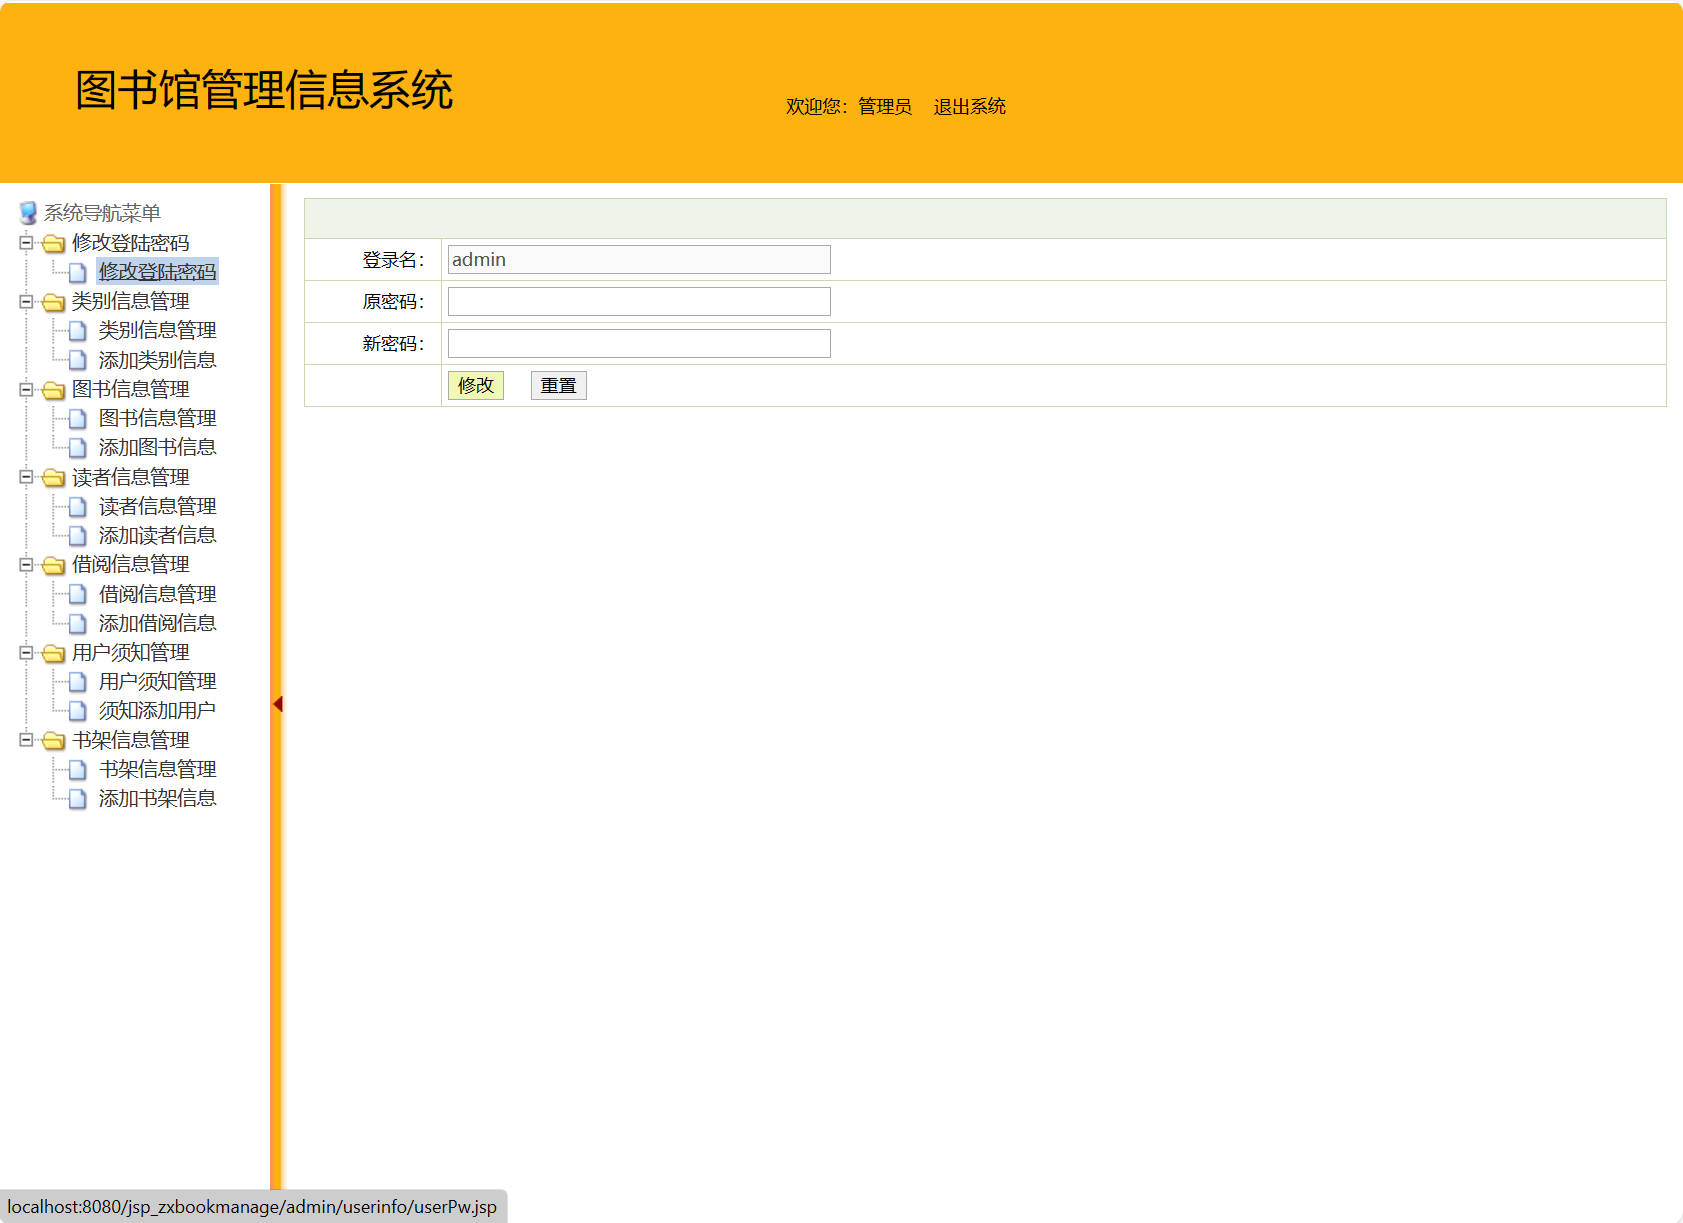Click the folder icon for 用户须知管理

pos(55,653)
